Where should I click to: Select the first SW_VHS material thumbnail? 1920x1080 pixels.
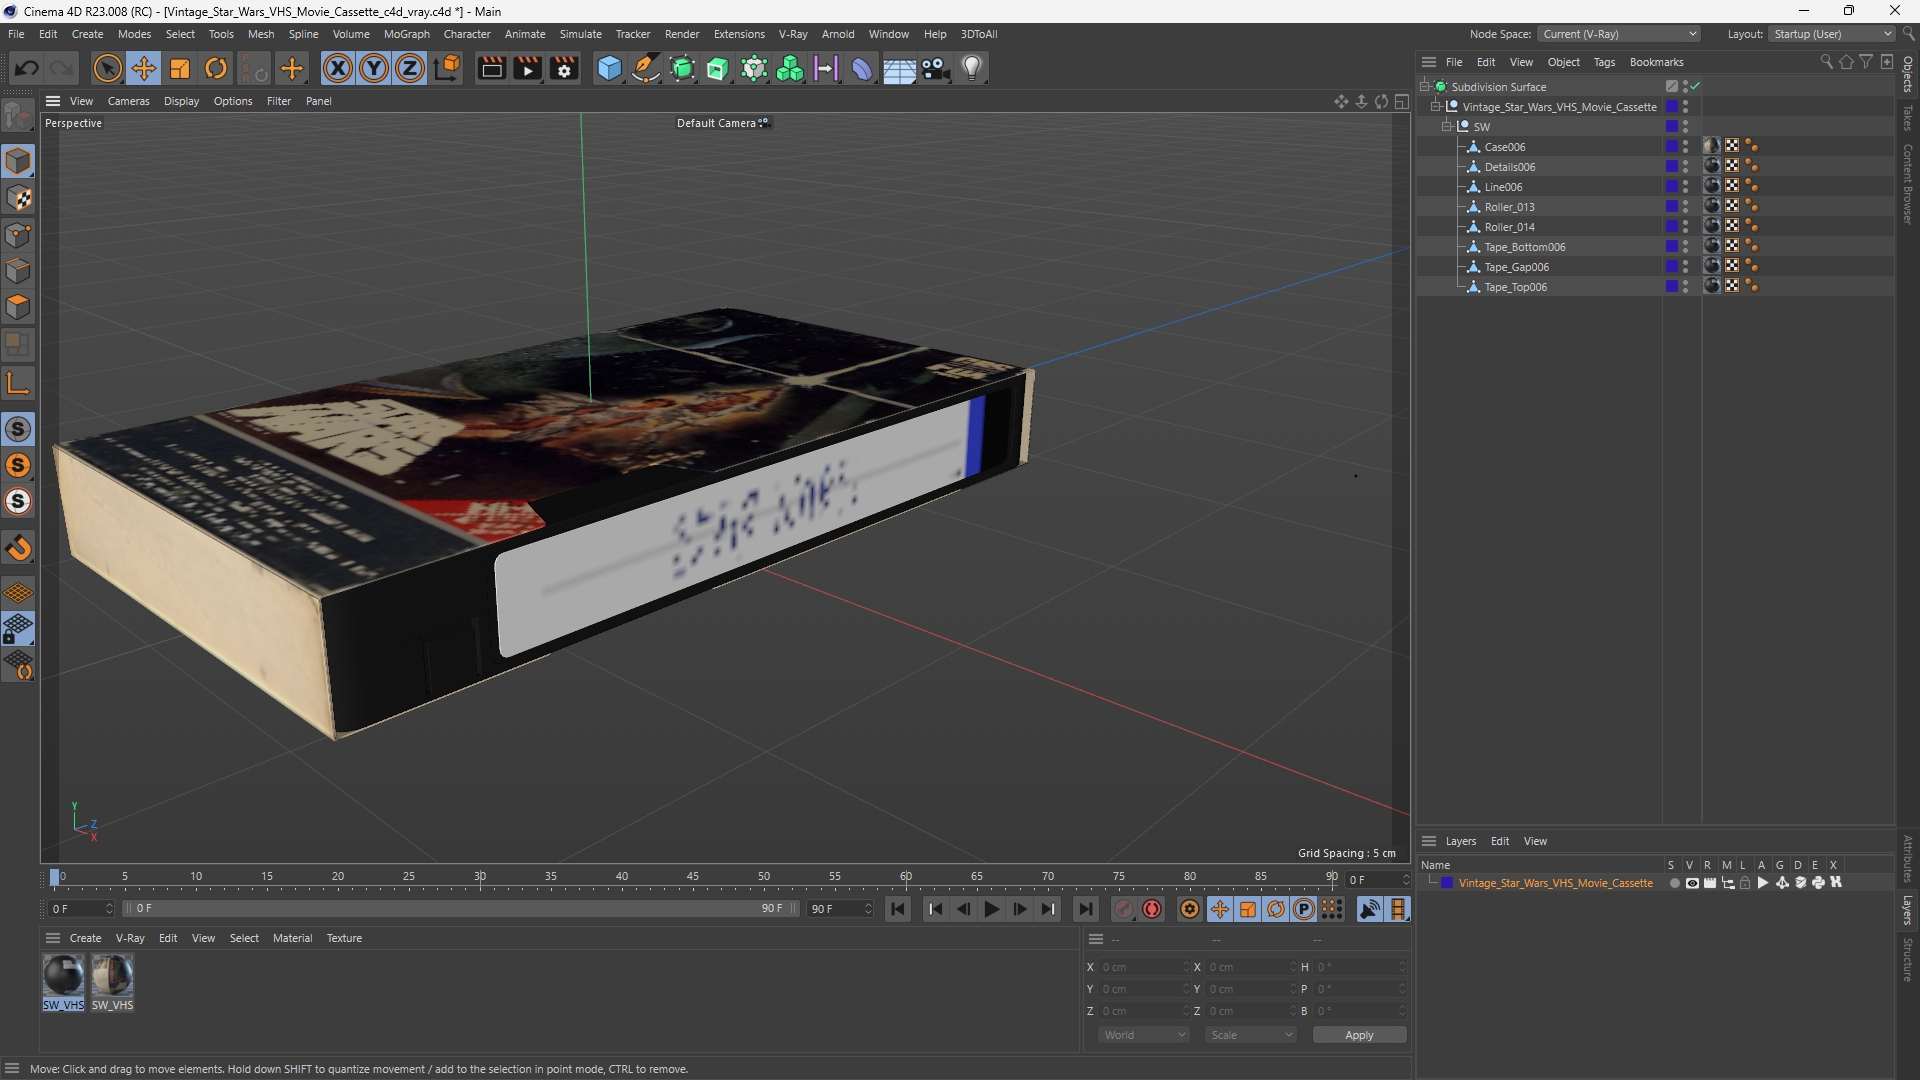pos(63,975)
